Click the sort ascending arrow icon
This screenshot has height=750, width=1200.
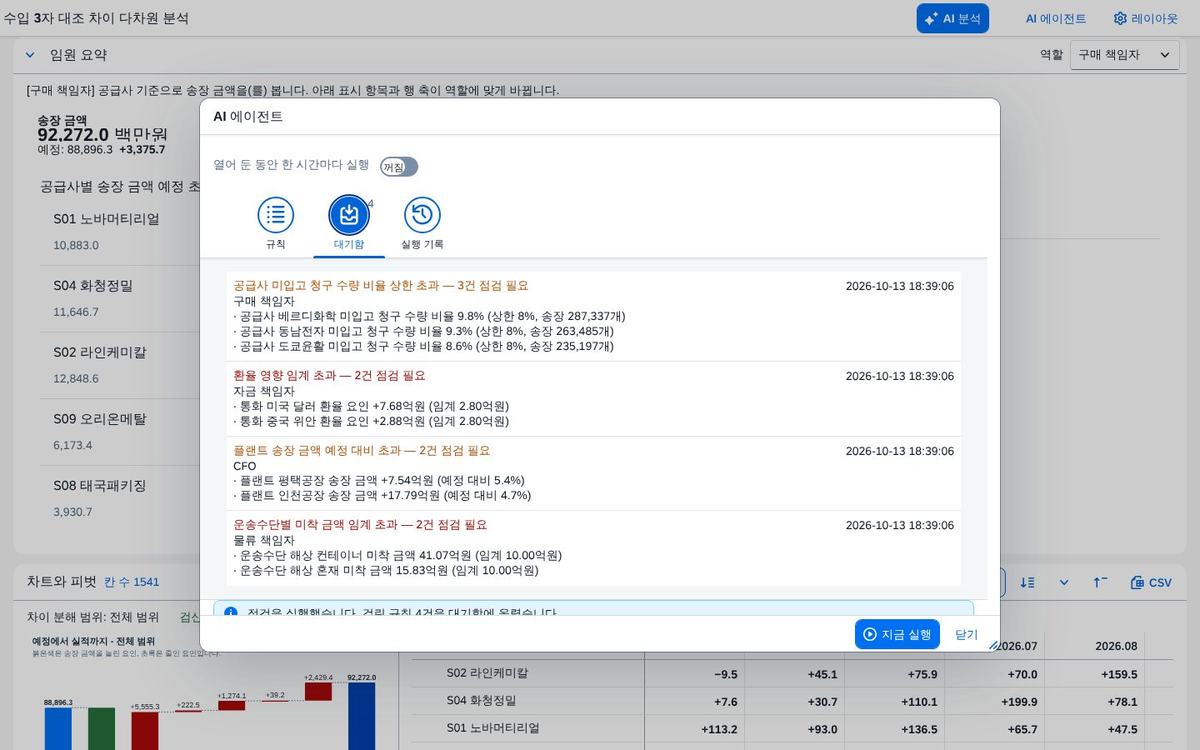1100,582
